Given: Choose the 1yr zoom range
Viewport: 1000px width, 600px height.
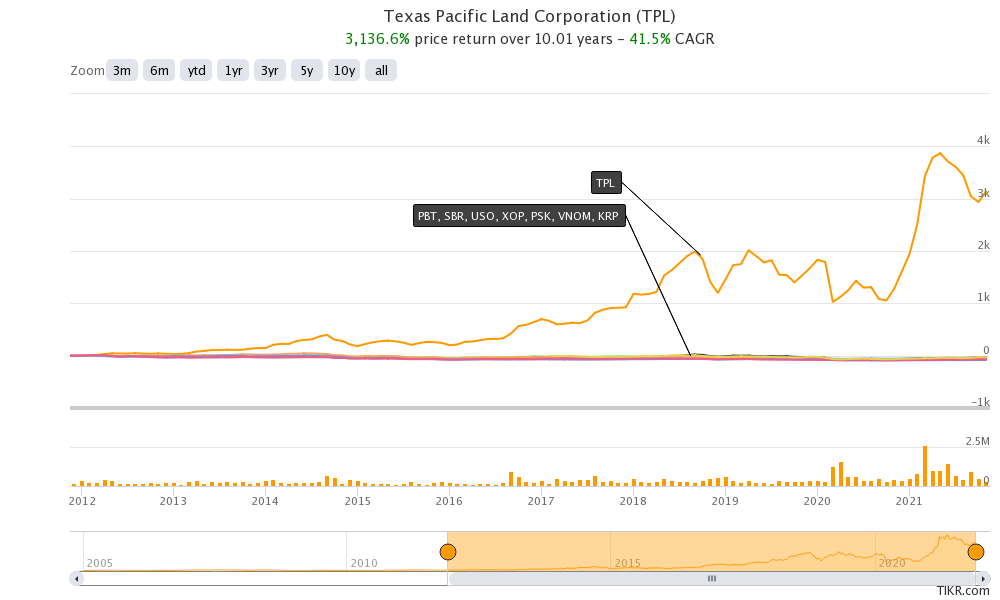Looking at the screenshot, I should [233, 70].
